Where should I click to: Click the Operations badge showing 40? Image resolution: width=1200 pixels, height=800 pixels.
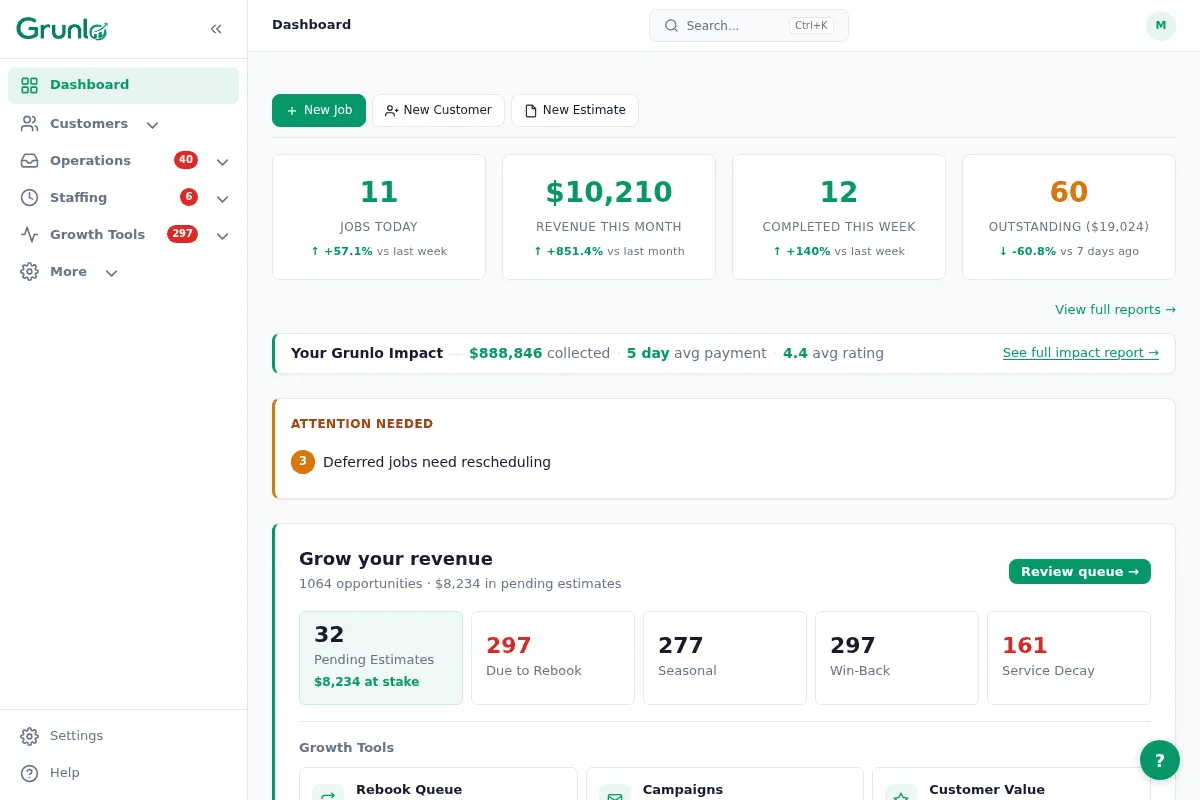186,160
